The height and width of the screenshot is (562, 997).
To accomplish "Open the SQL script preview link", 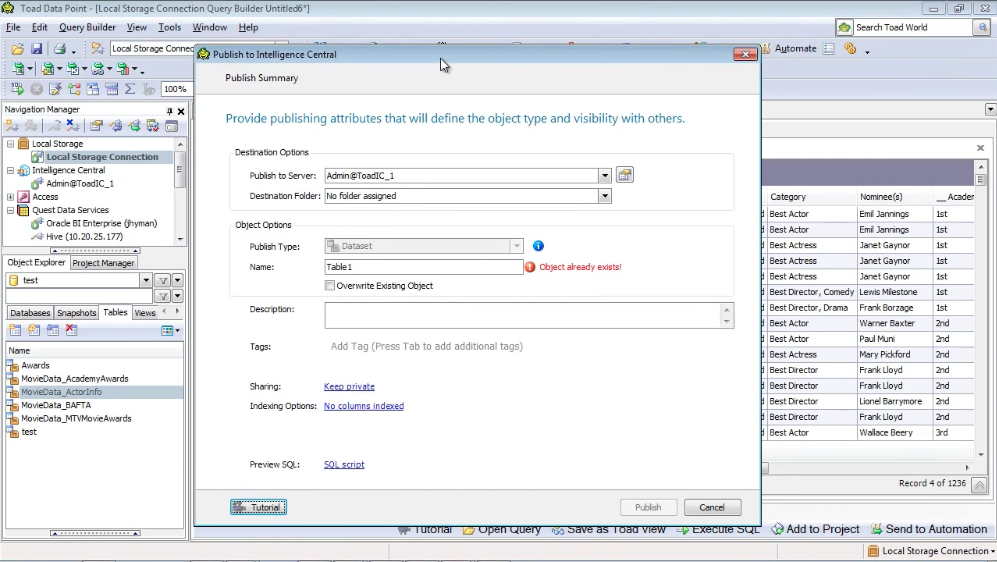I will point(344,465).
